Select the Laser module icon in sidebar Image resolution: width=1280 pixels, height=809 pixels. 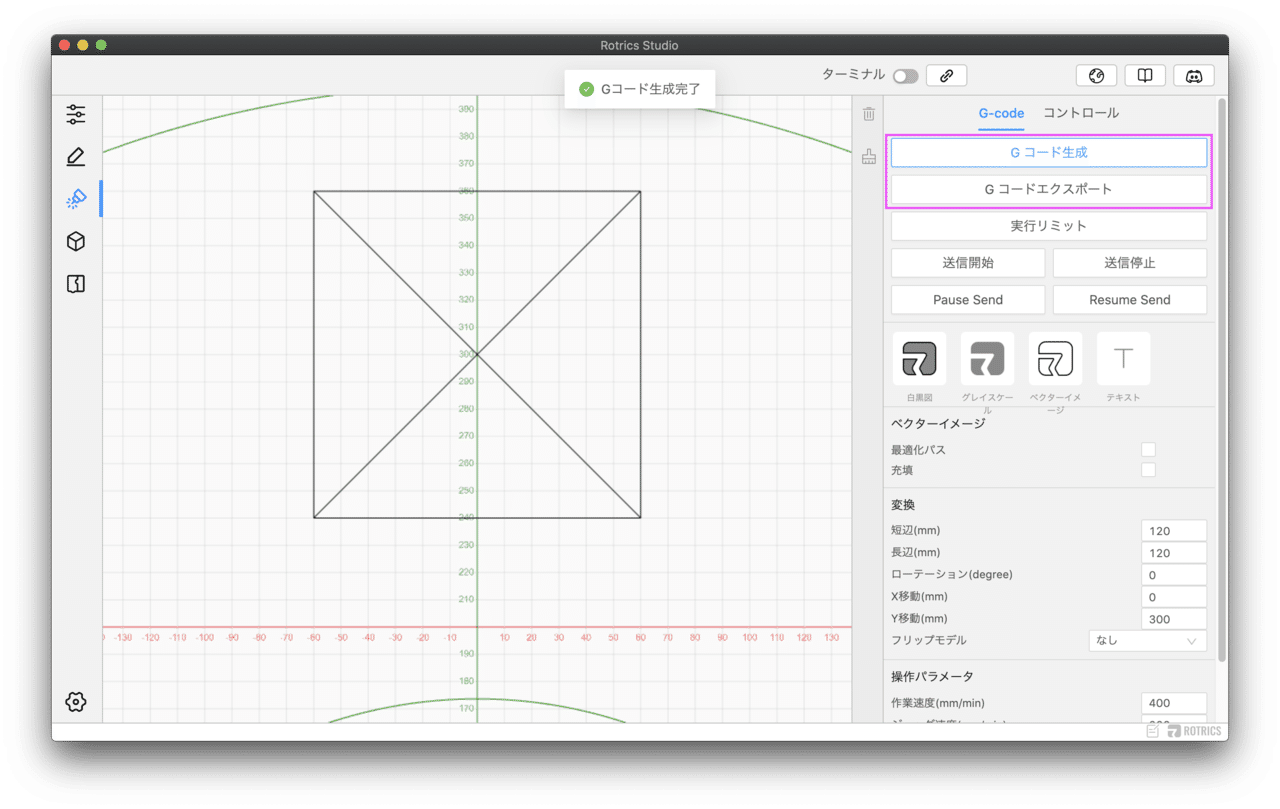pyautogui.click(x=76, y=199)
